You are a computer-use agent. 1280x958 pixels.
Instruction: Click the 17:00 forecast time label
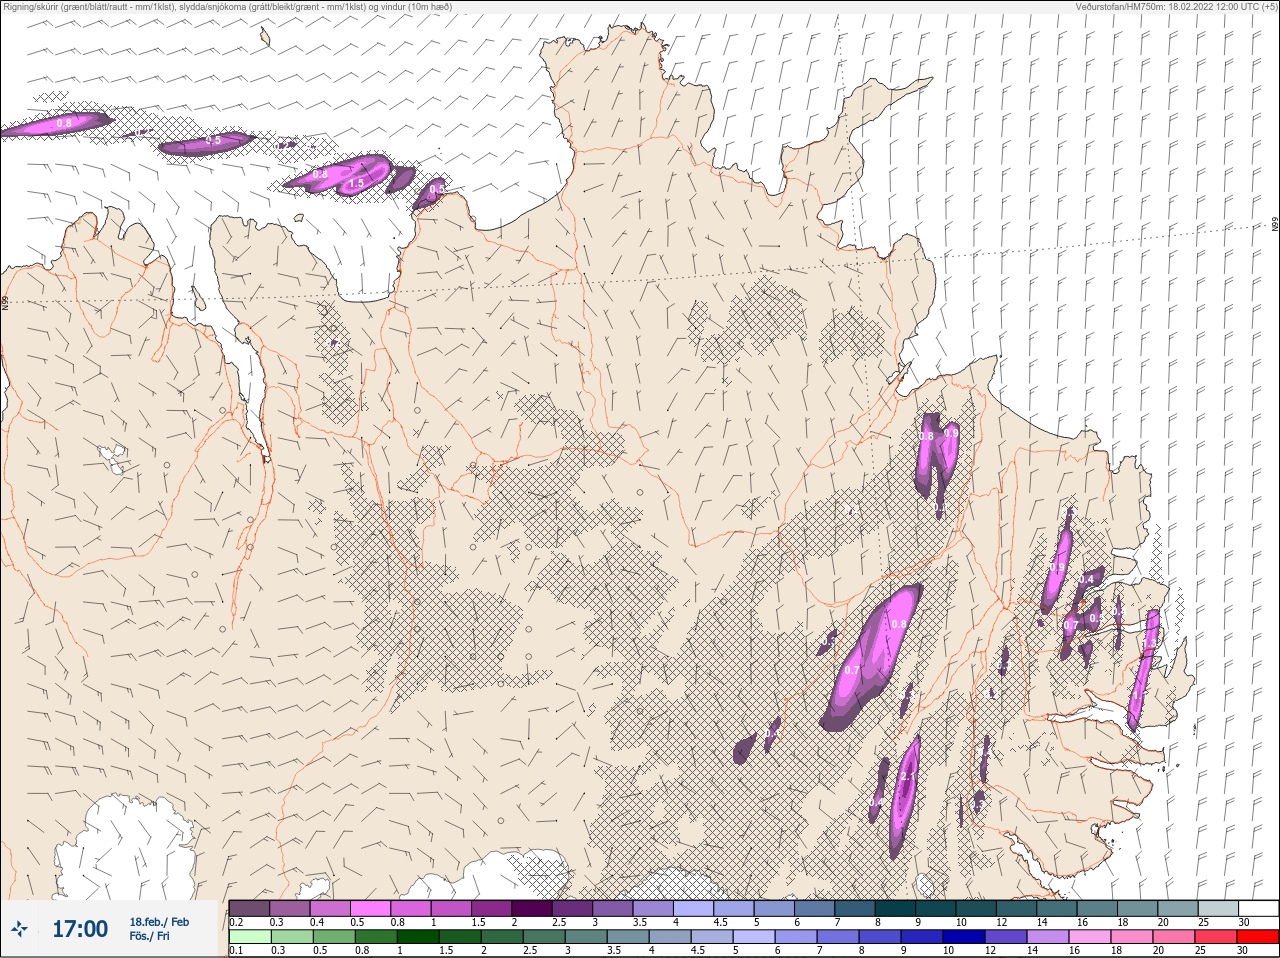tap(80, 929)
